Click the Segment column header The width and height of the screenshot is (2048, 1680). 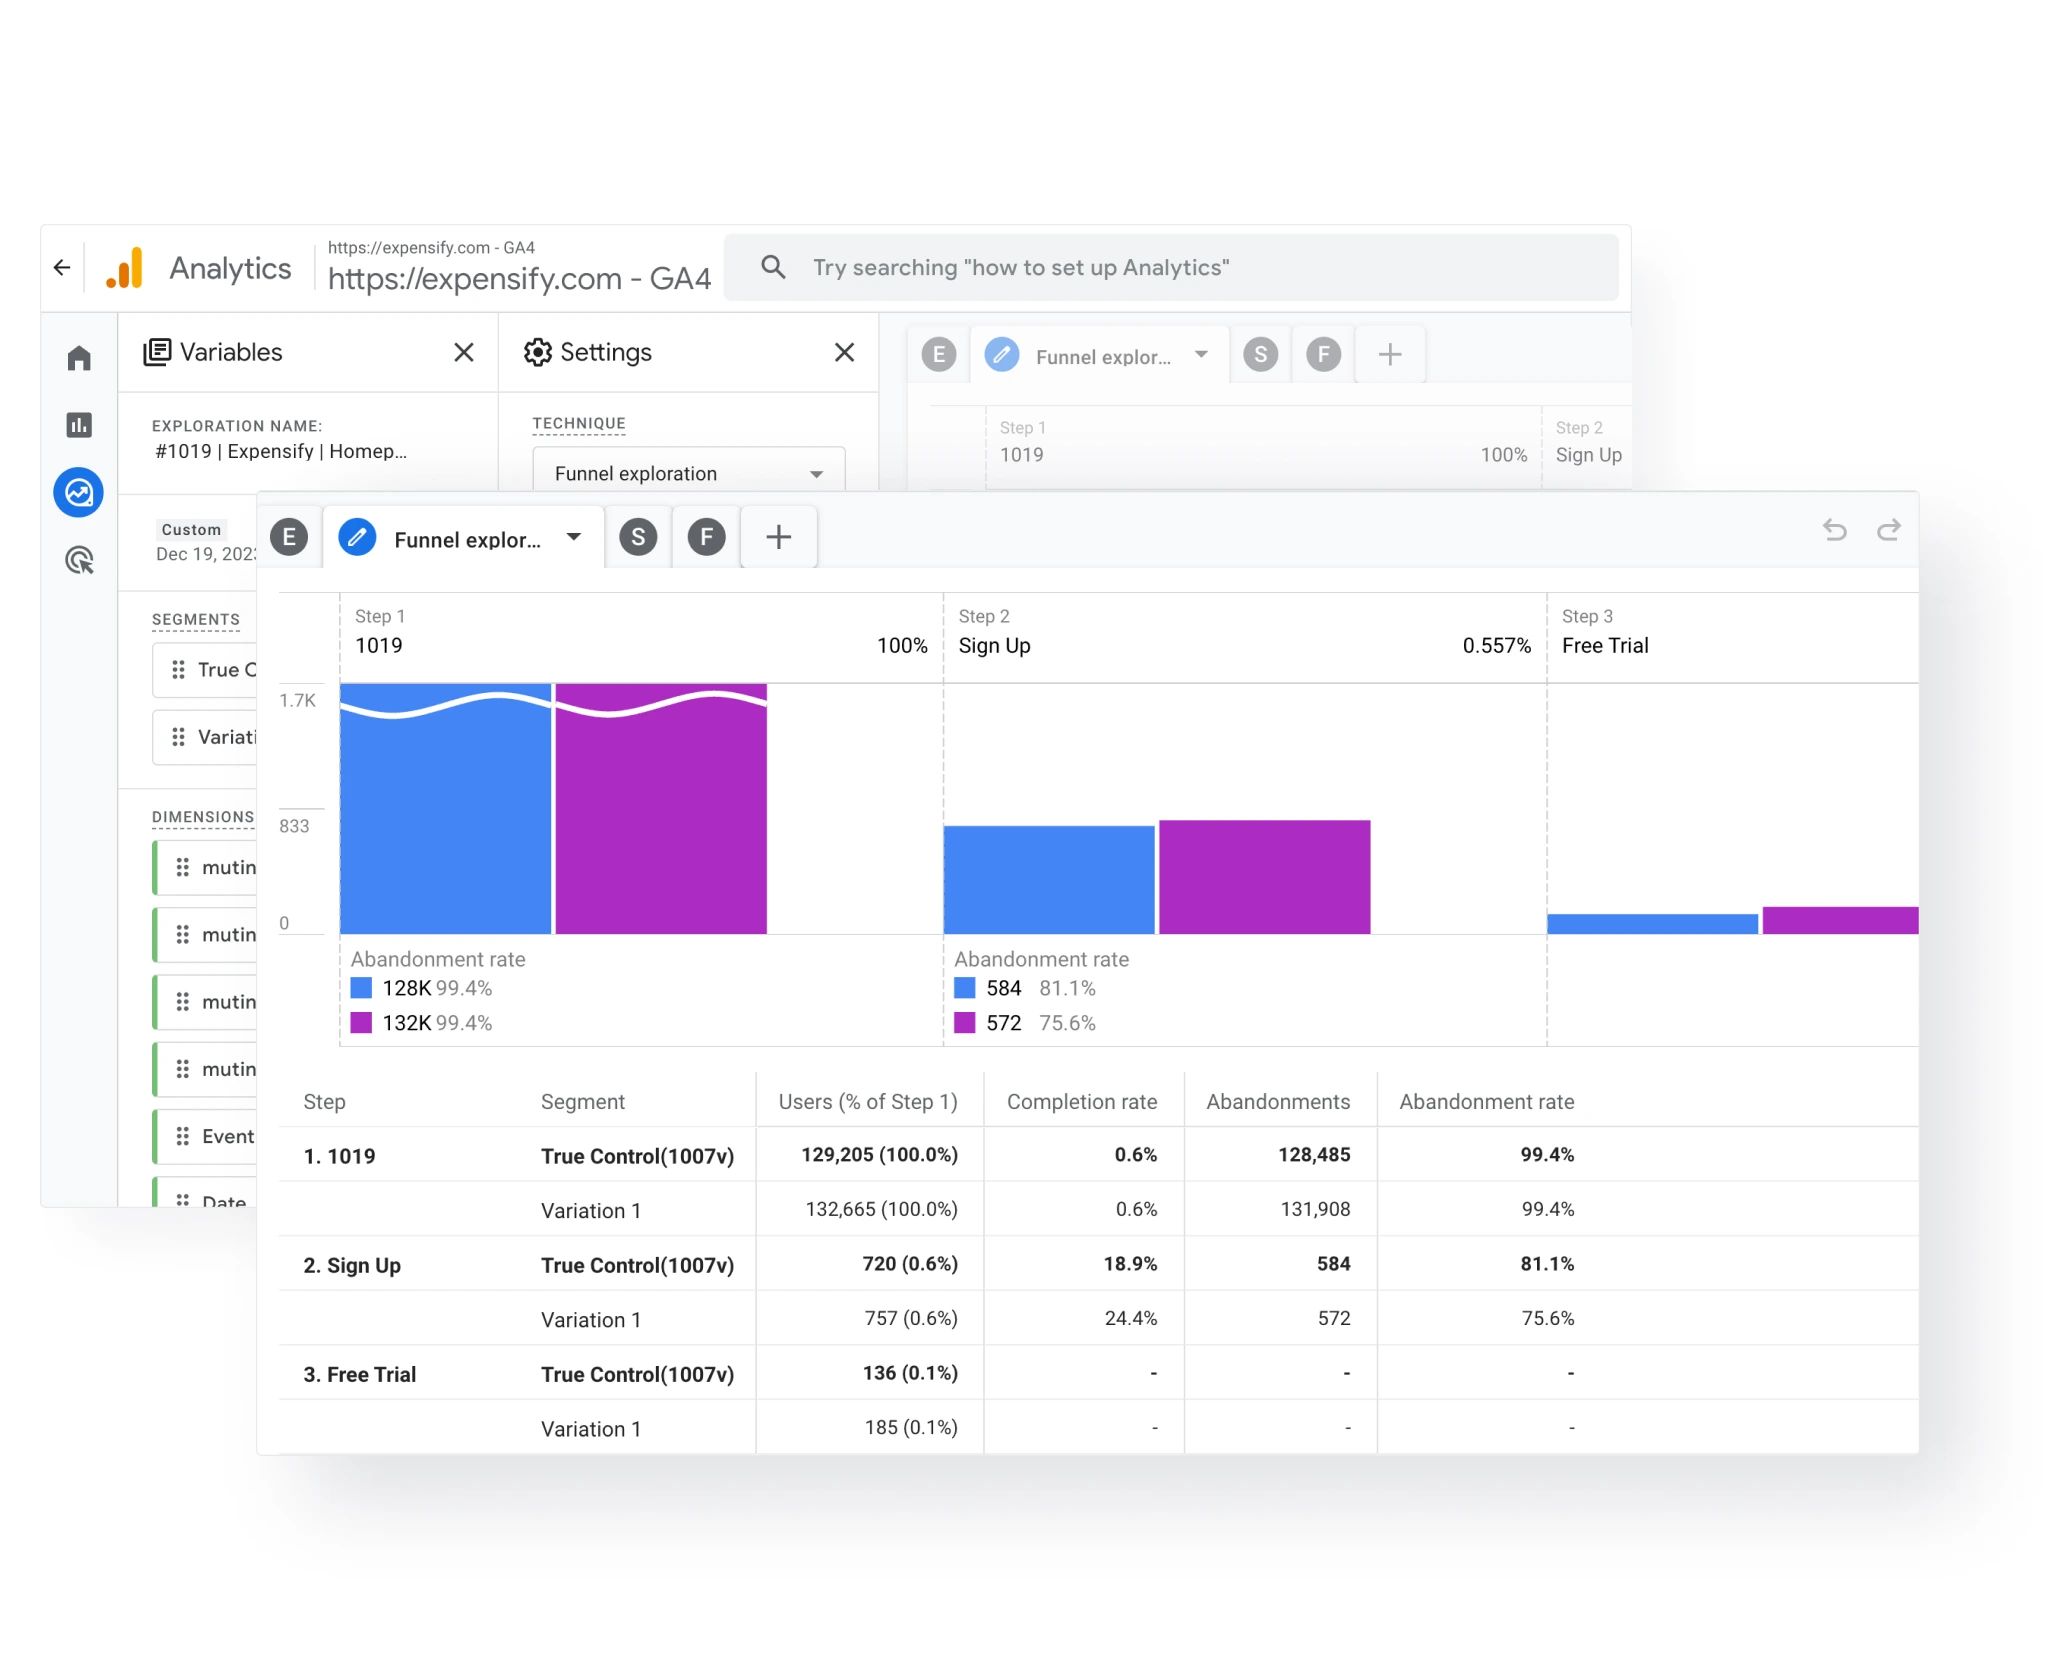(x=582, y=1101)
